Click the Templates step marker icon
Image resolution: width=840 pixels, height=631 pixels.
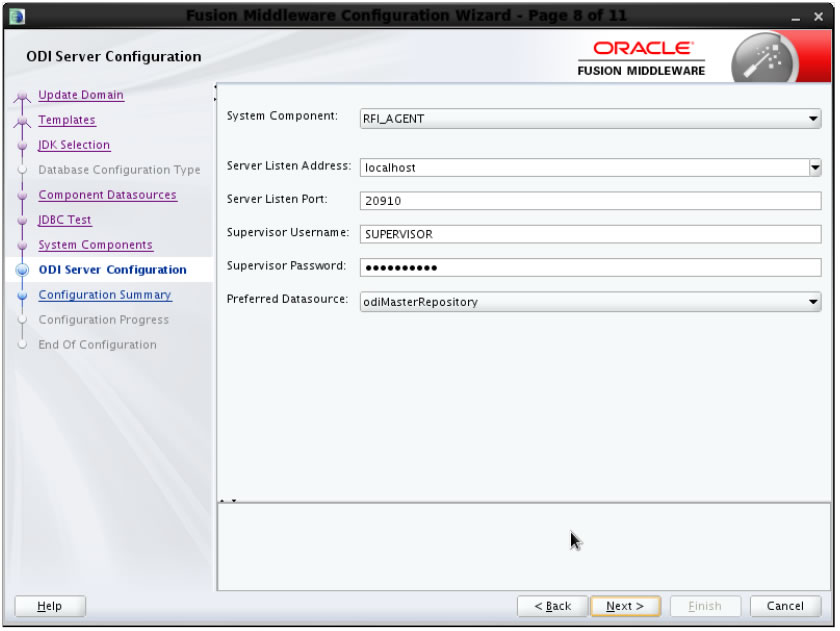pos(22,122)
